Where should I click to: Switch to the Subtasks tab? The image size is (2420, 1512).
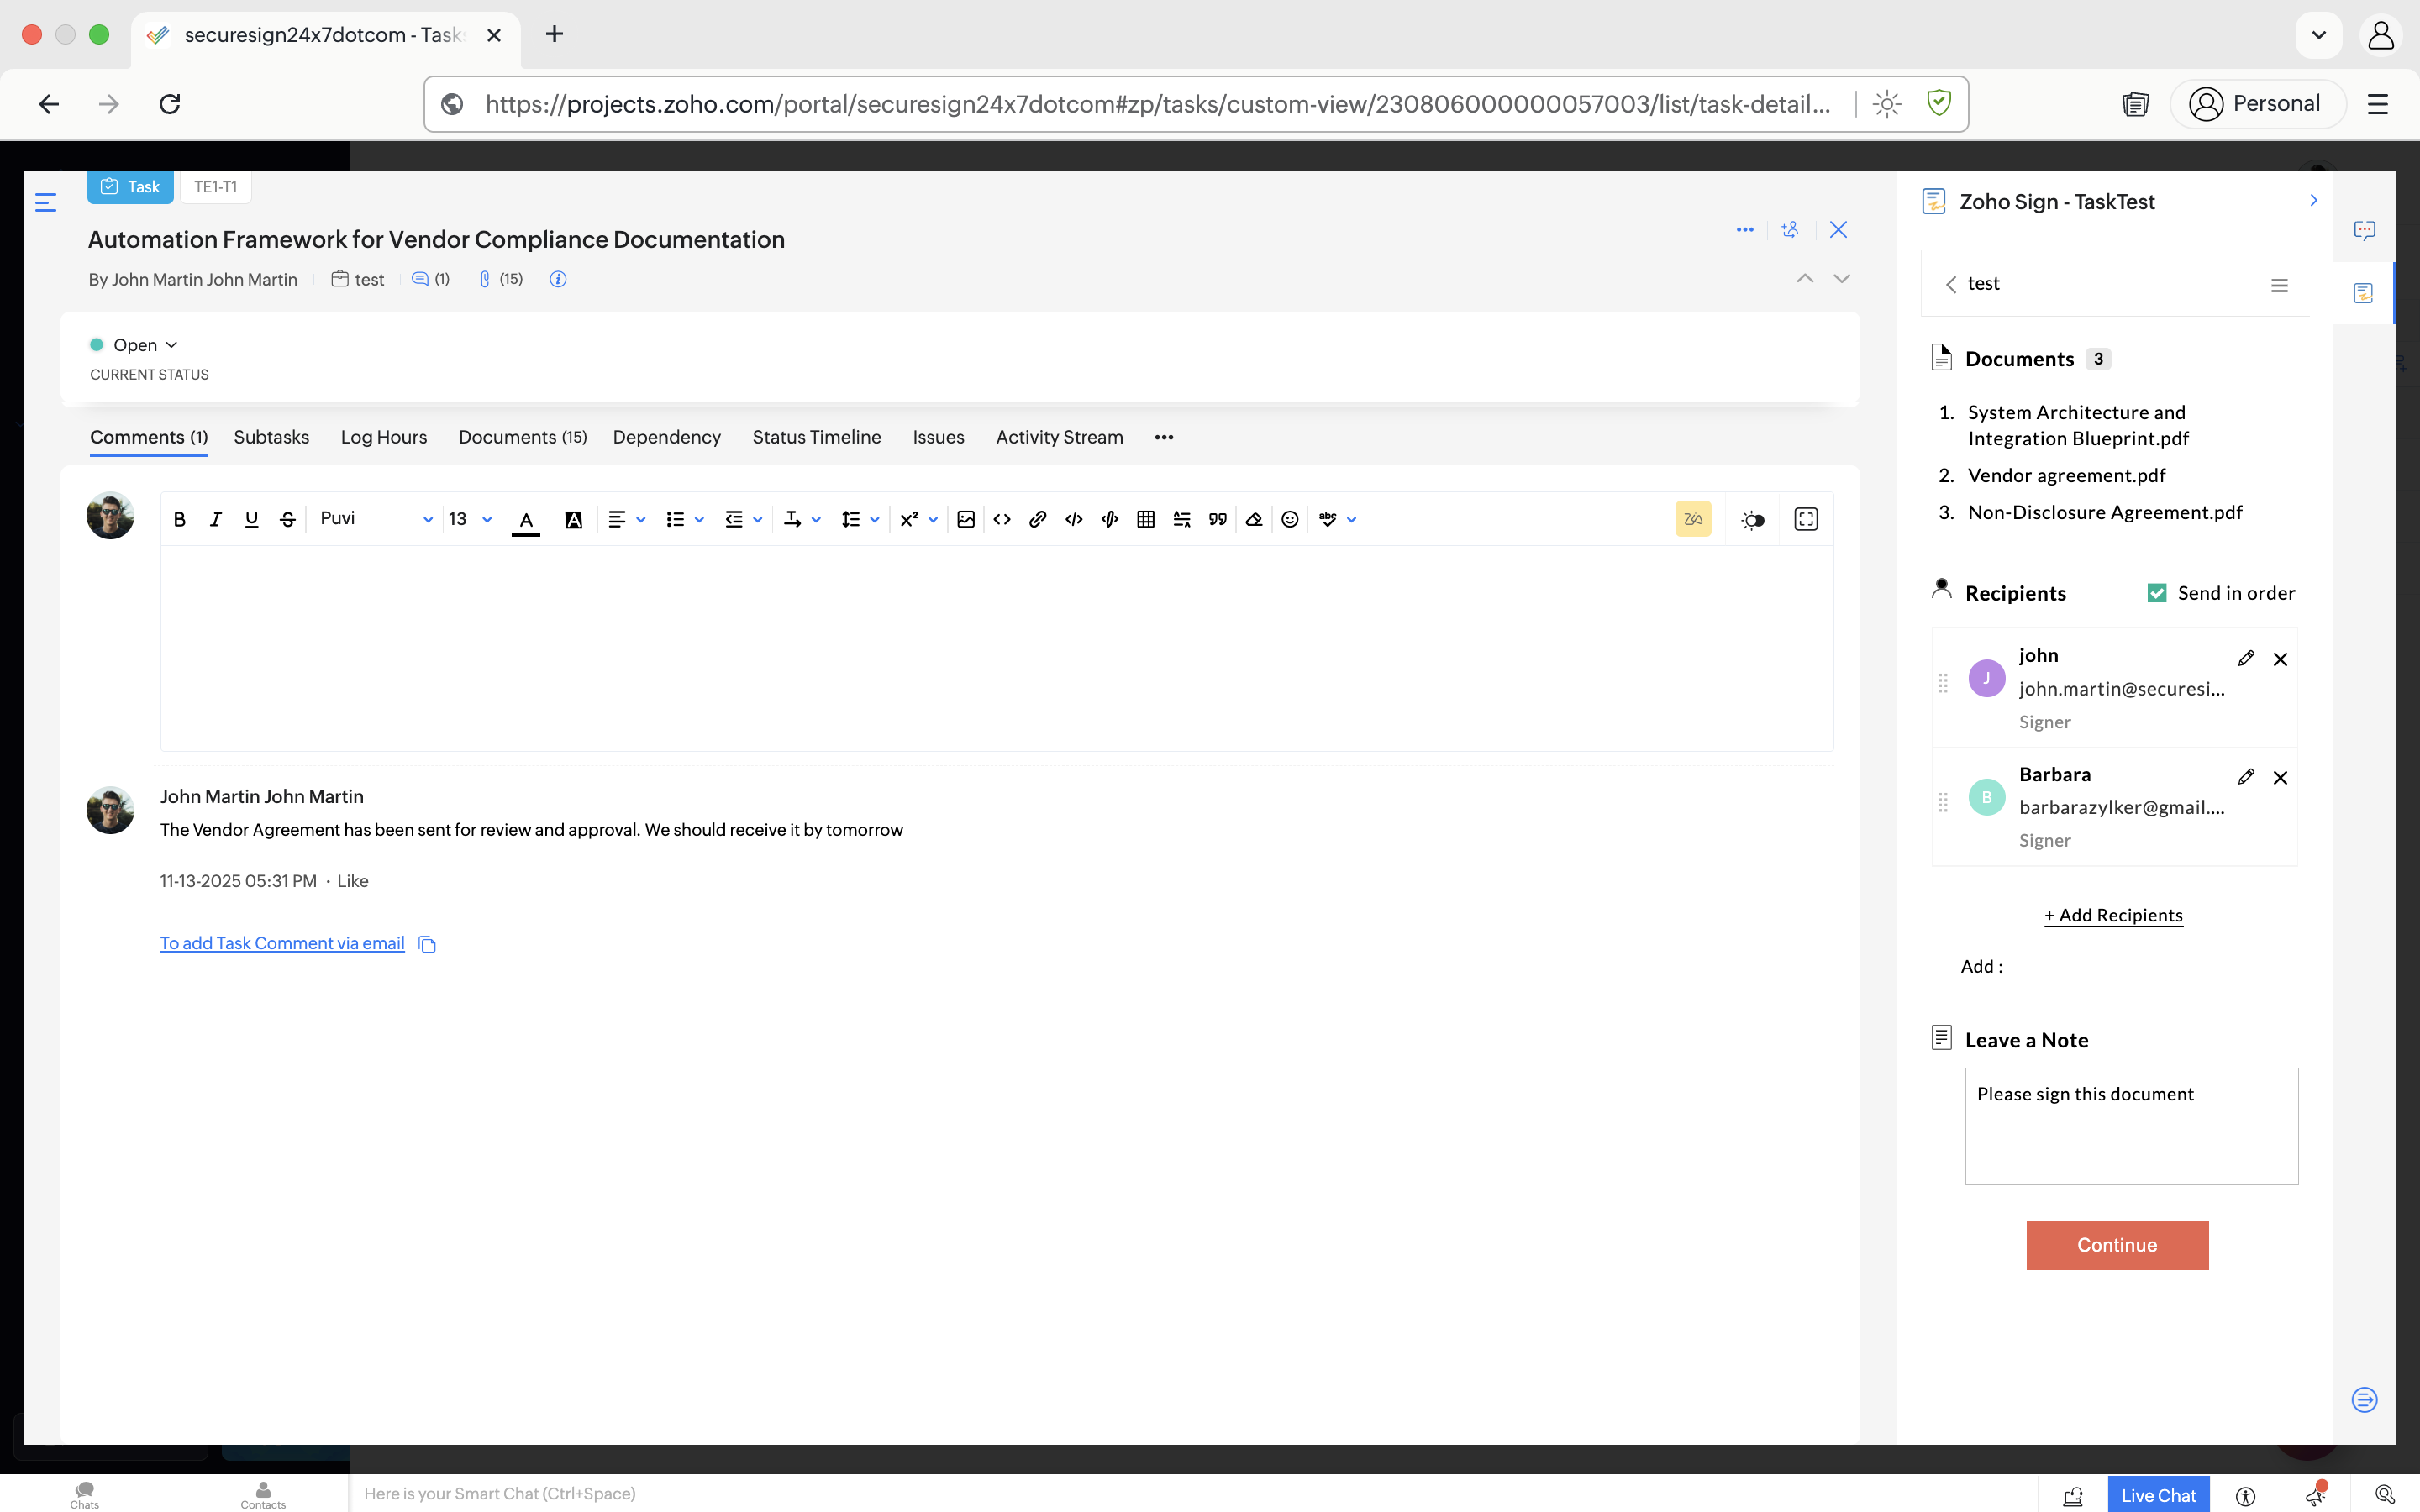(271, 437)
